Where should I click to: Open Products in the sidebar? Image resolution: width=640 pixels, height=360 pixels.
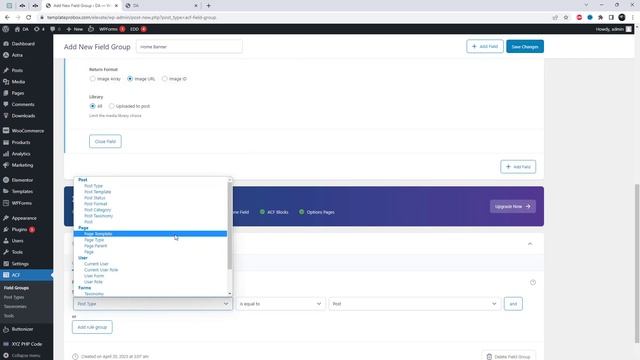(x=21, y=142)
